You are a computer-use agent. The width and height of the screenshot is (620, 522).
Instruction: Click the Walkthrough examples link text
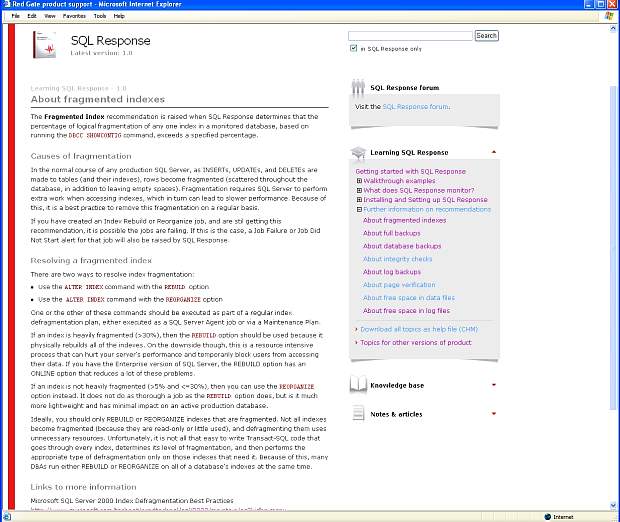tap(399, 181)
